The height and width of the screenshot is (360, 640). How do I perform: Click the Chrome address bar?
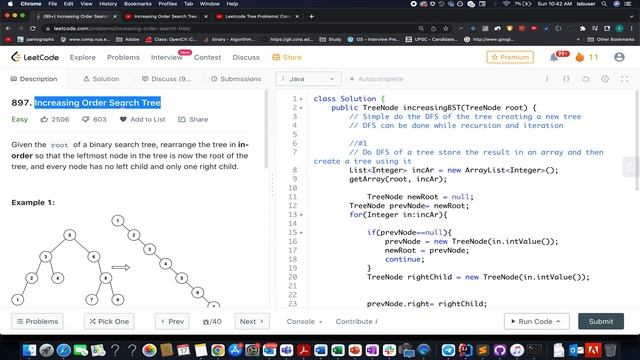click(229, 29)
